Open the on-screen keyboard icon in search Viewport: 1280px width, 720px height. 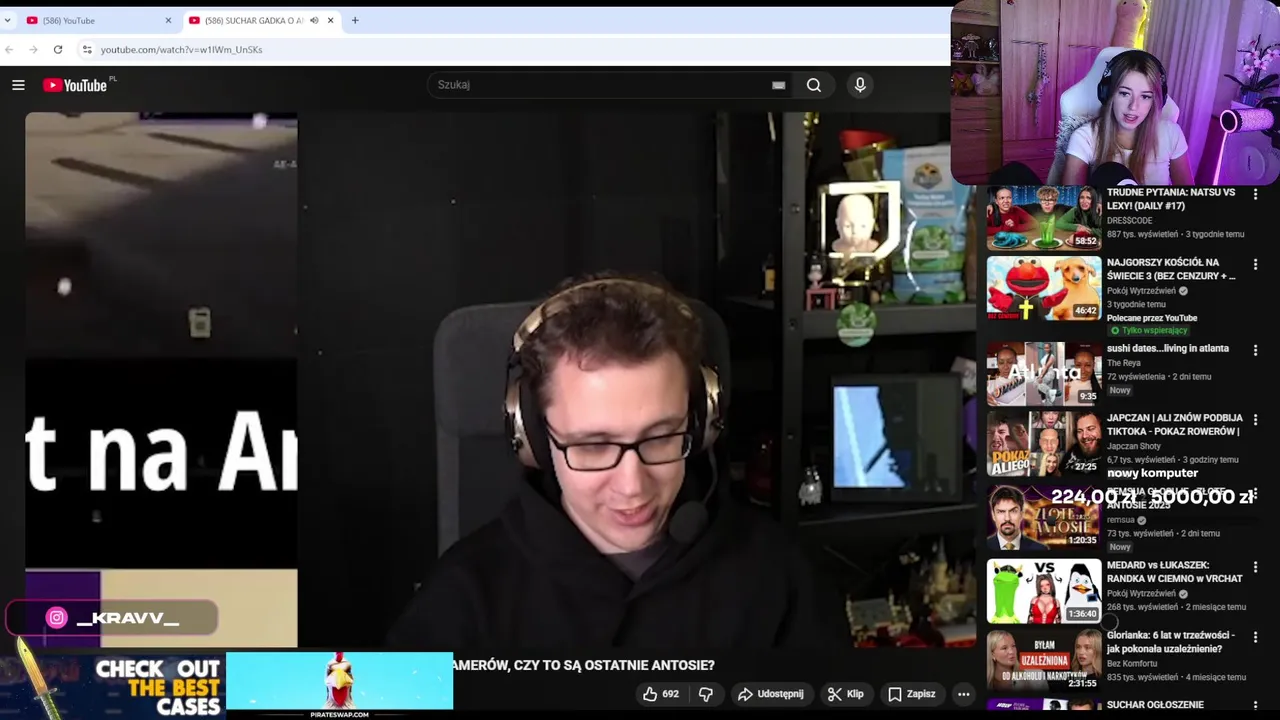coord(778,85)
